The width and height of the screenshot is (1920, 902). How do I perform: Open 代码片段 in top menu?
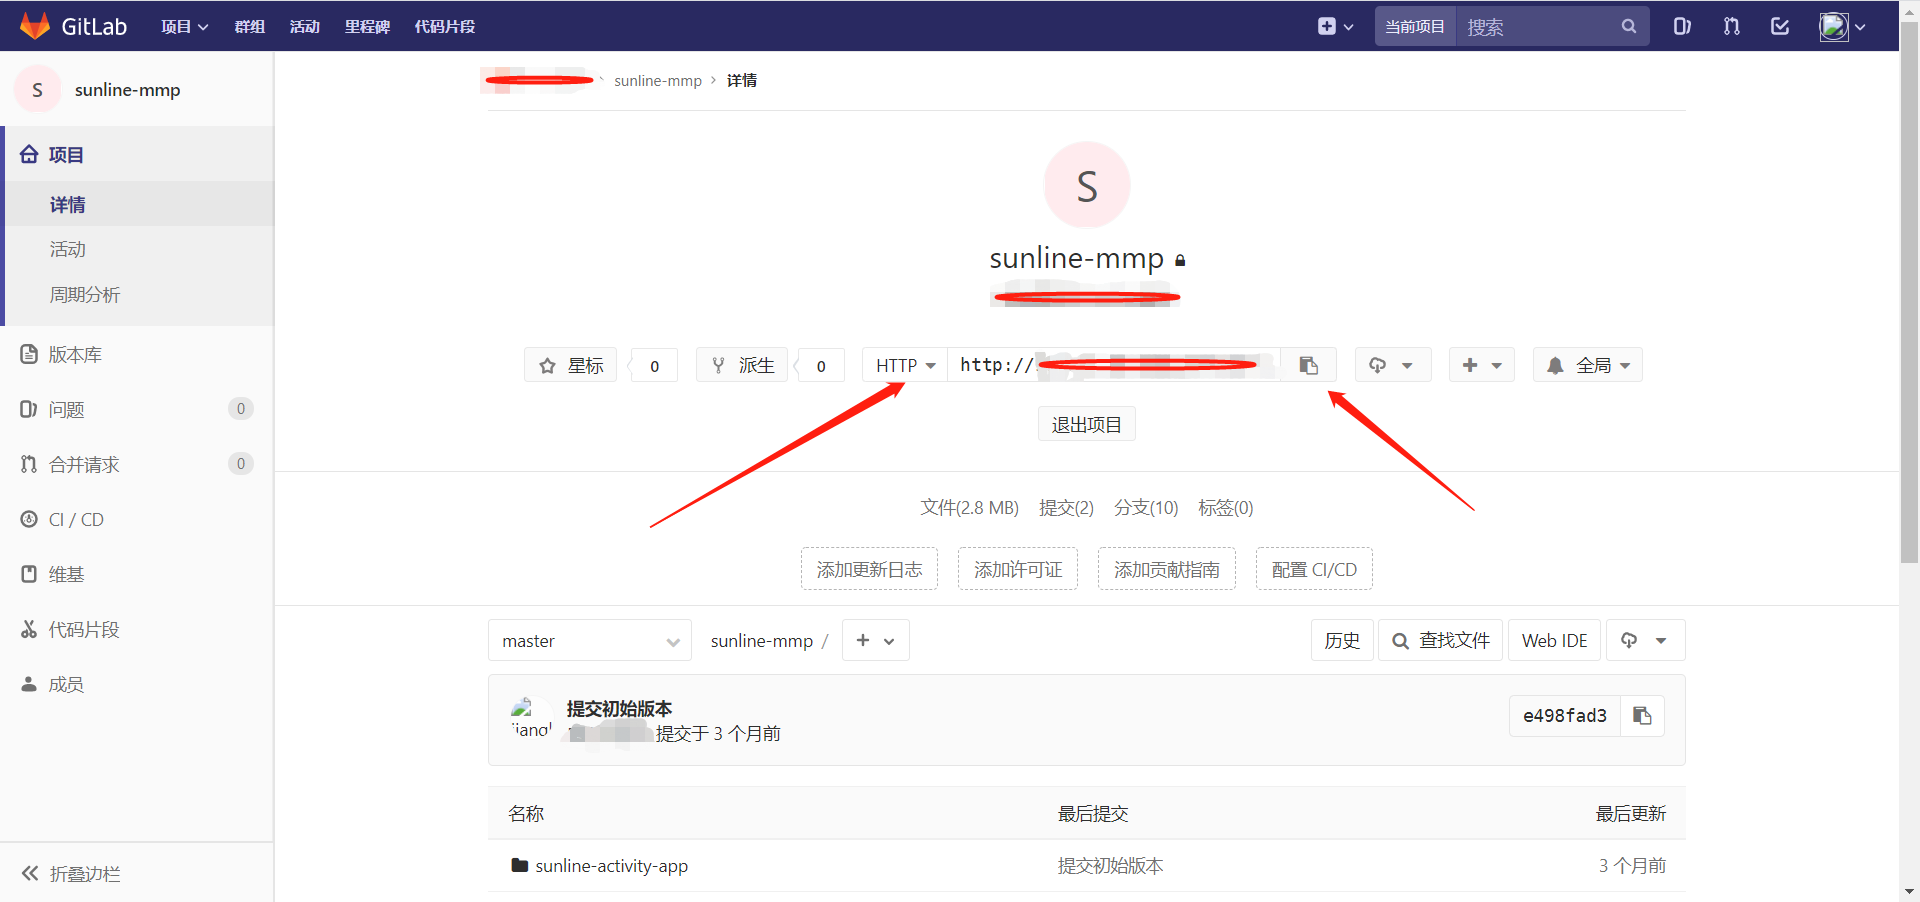click(445, 27)
